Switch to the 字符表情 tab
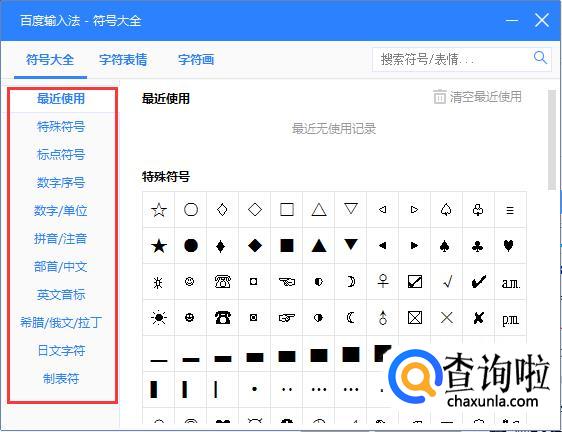 pos(123,60)
